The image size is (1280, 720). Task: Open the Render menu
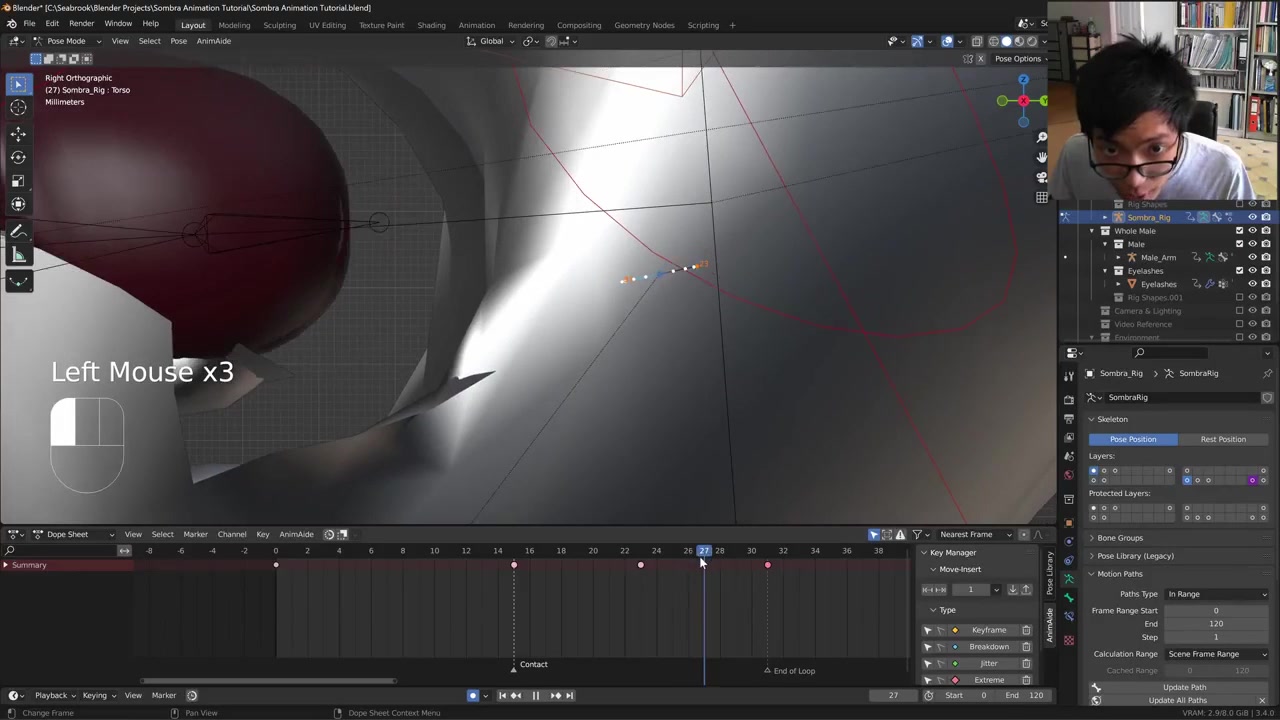81,24
